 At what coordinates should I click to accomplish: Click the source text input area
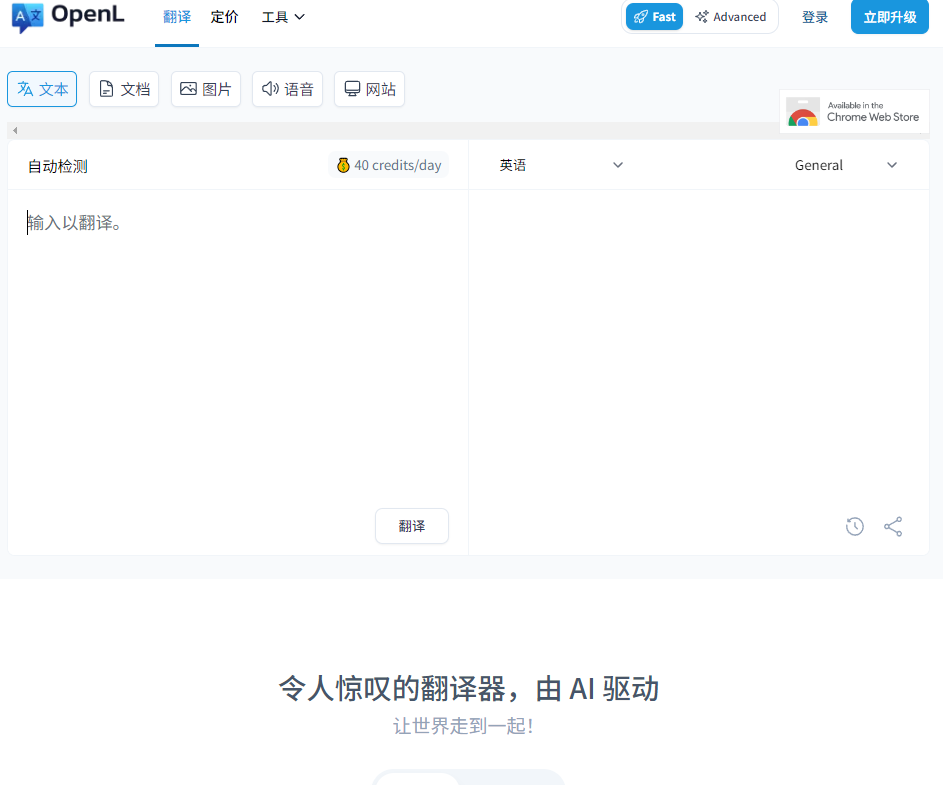[238, 349]
